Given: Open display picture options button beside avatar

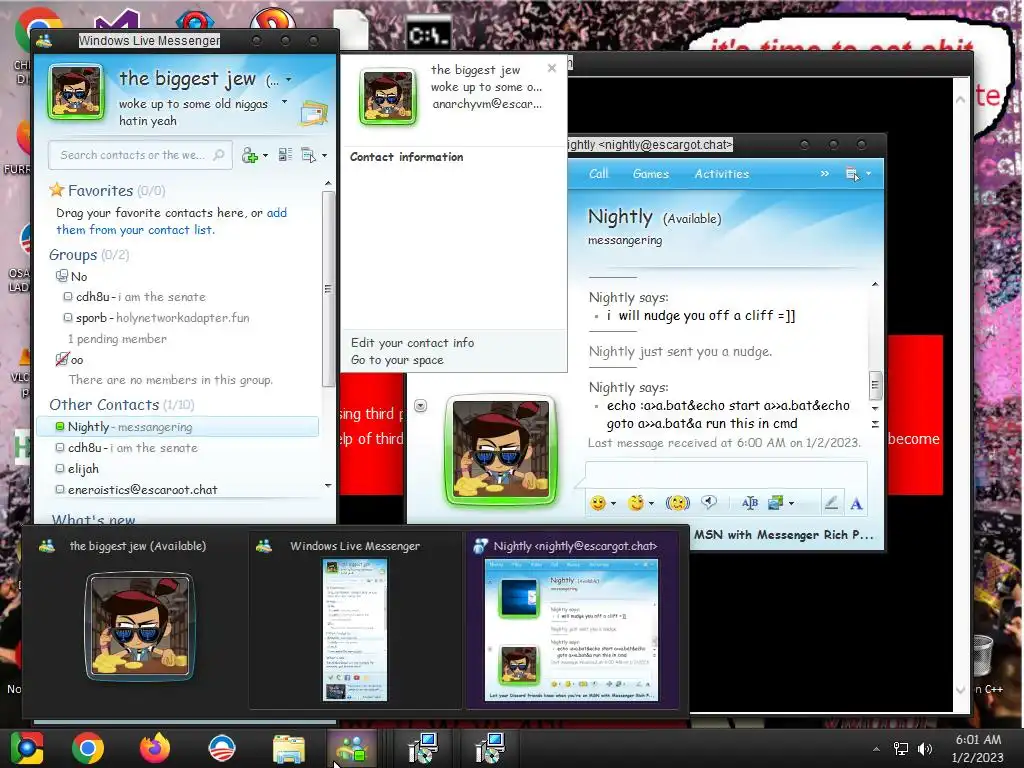Looking at the screenshot, I should tap(421, 406).
